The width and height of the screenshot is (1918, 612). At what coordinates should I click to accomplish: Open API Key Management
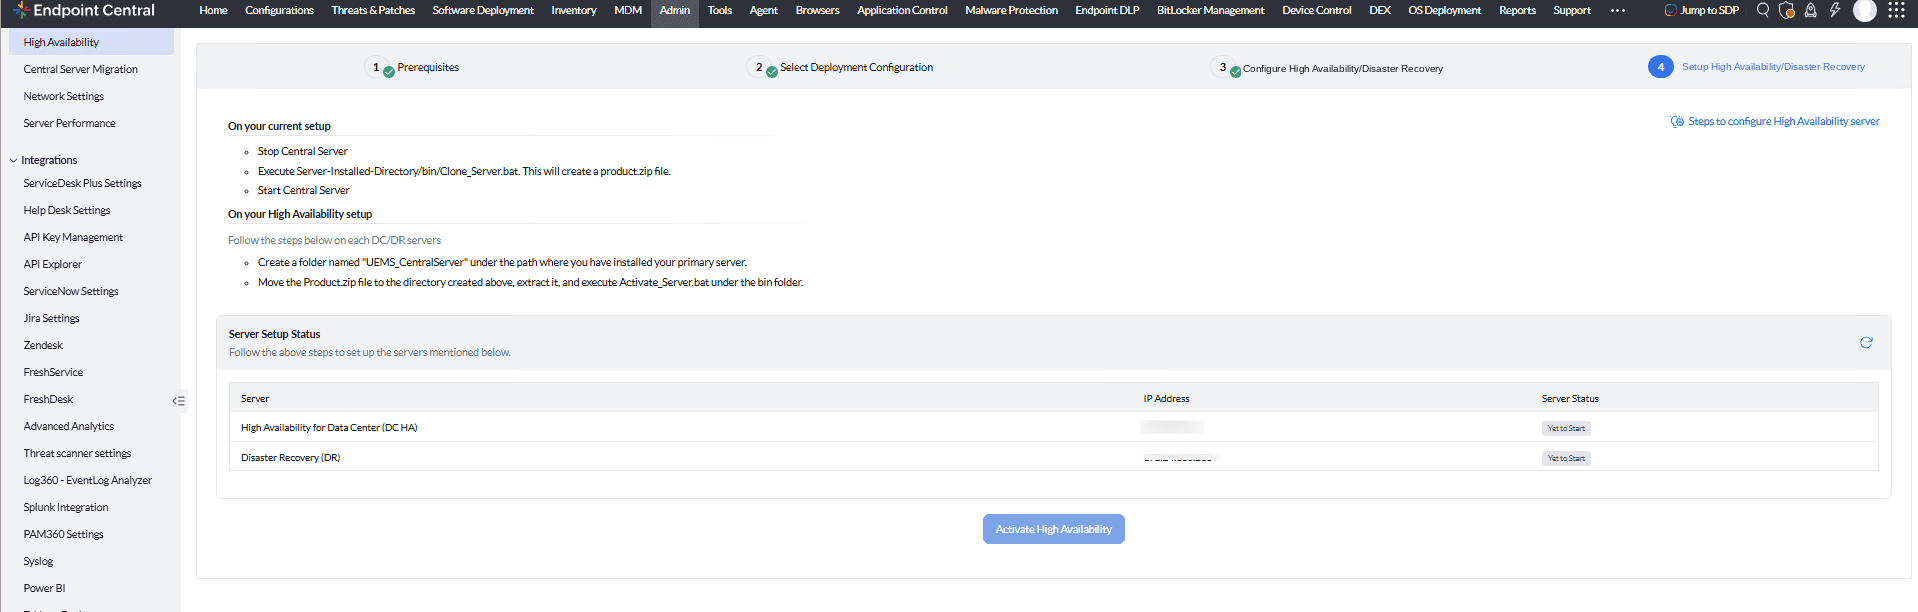point(73,237)
